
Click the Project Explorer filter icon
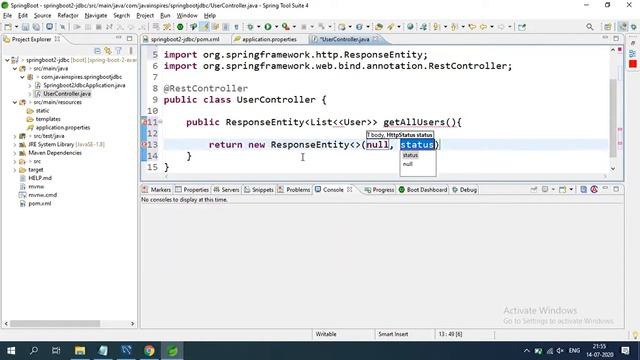tap(118, 51)
